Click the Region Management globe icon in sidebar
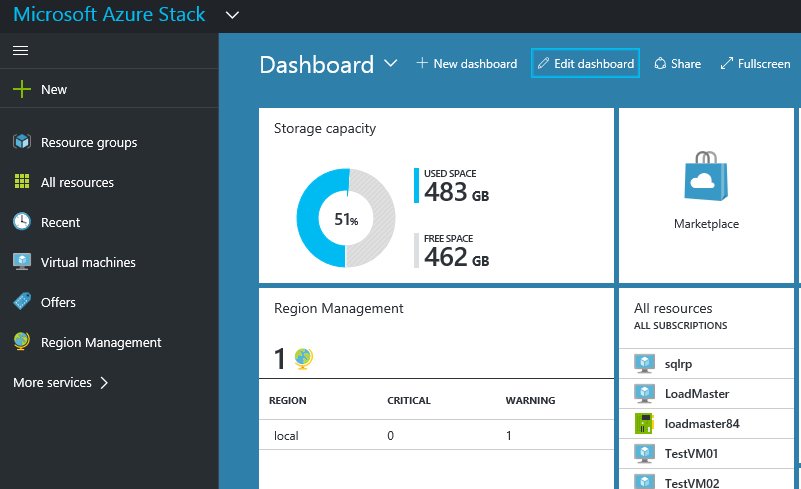 point(22,341)
